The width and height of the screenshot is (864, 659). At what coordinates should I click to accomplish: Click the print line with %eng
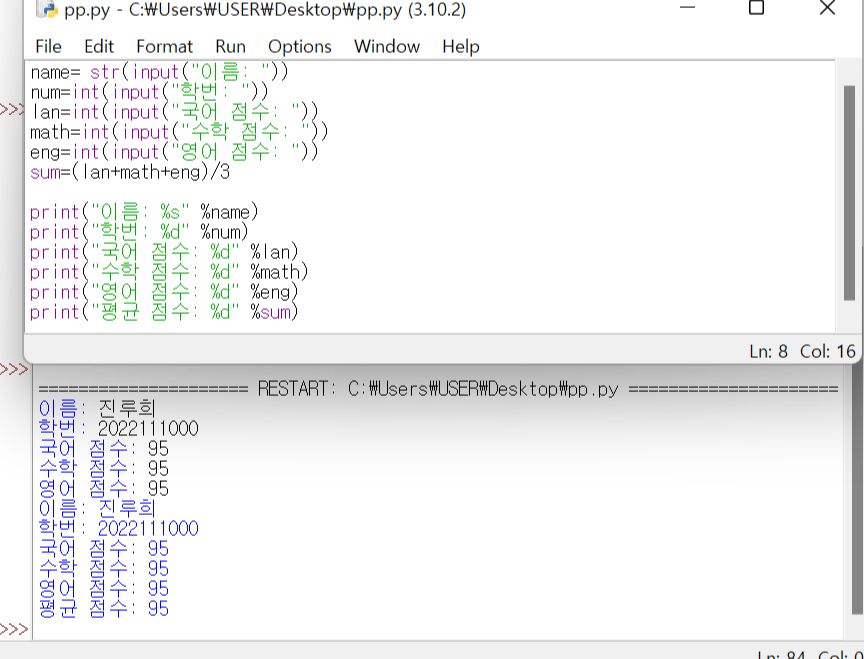tap(164, 292)
